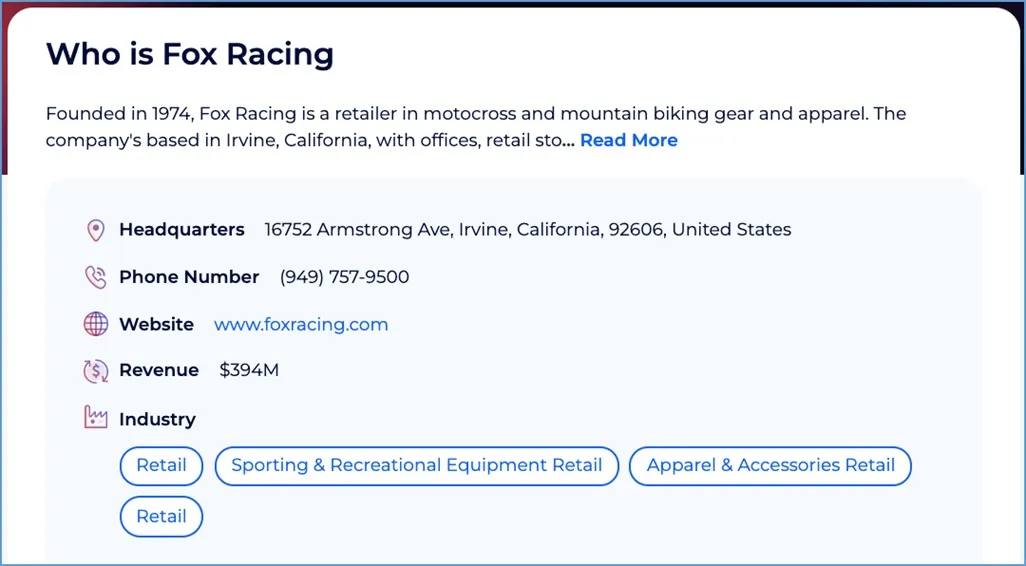Click the Founded in 1974 description paragraph
1026x566 pixels.
(x=476, y=127)
